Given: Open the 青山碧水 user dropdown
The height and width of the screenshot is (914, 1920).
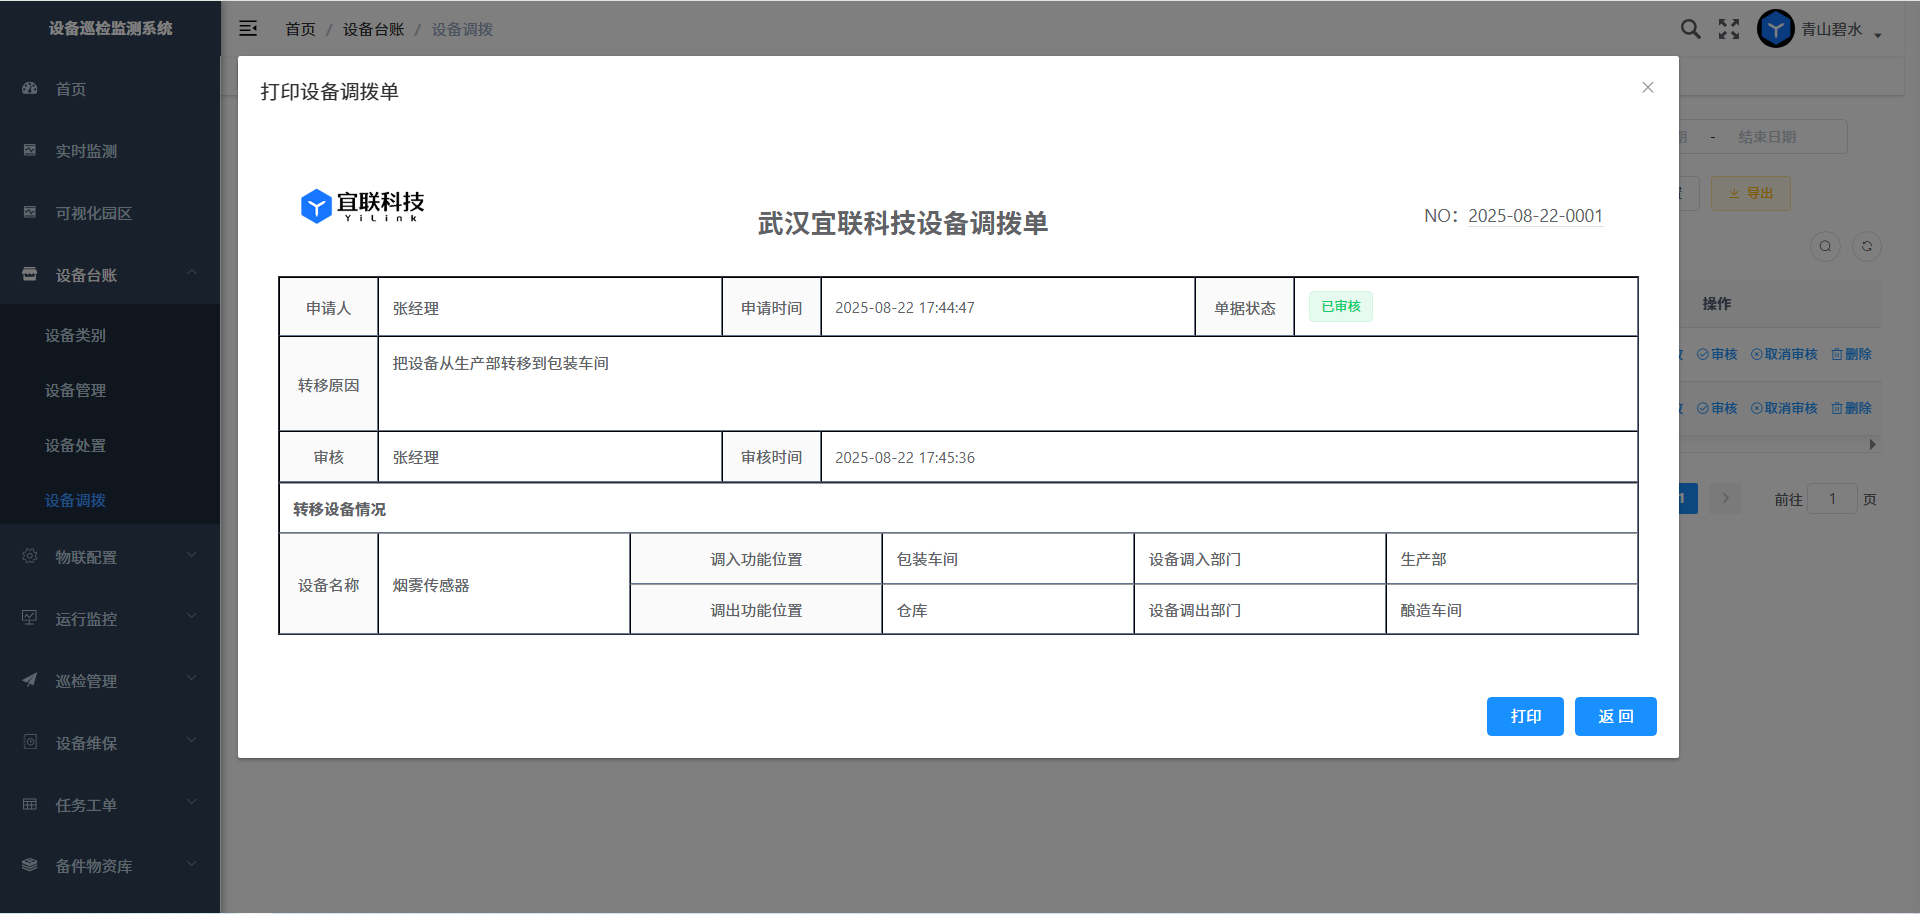Looking at the screenshot, I should pos(1841,30).
